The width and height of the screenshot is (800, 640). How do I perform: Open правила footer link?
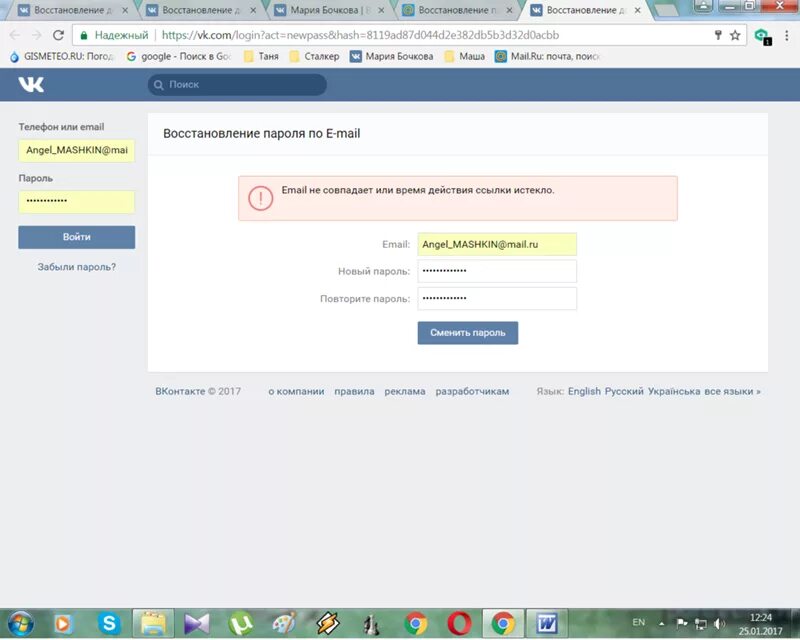(x=354, y=391)
